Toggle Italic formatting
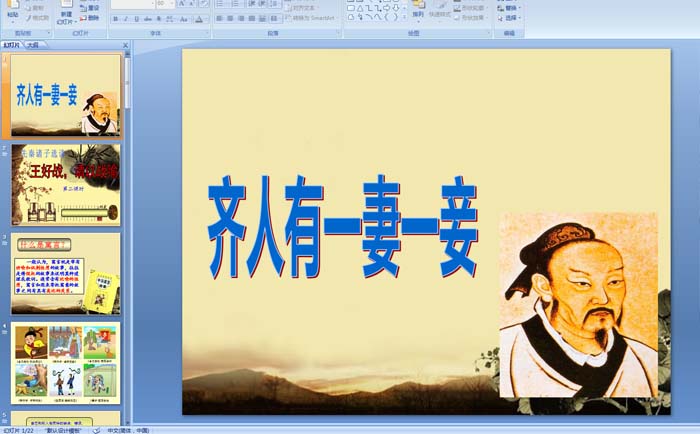Screen dimensions: 700x434 coord(126,19)
